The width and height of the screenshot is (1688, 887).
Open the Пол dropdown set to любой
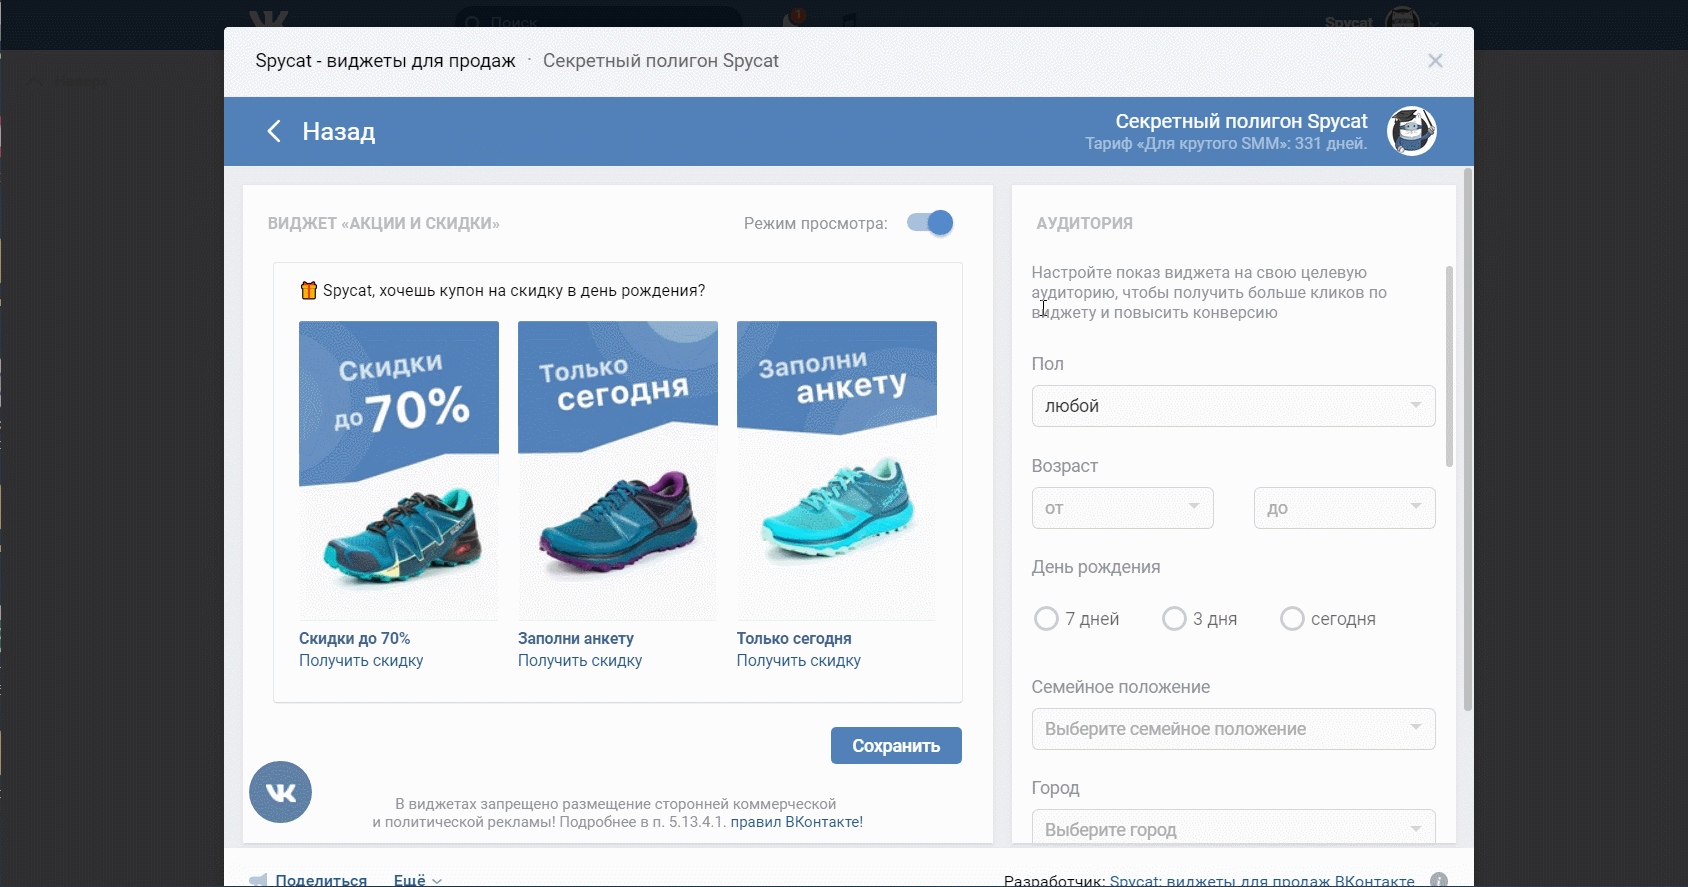point(1233,406)
